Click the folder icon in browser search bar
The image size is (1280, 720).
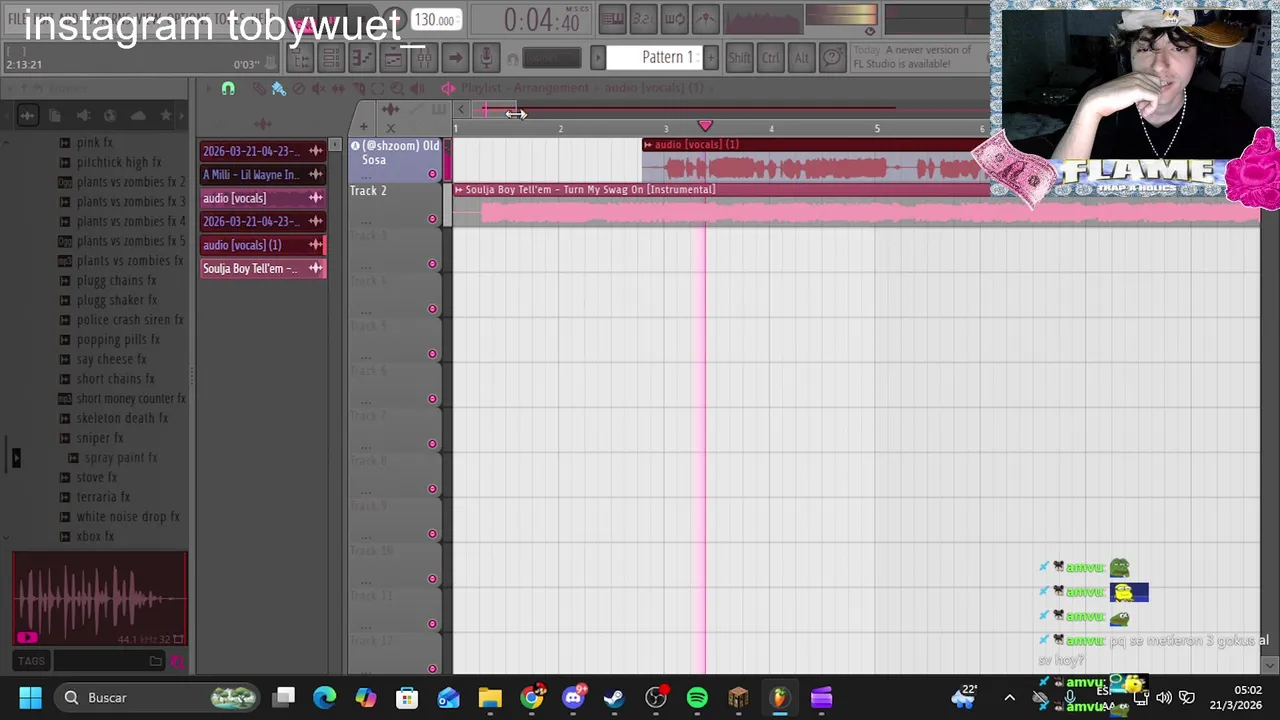pos(156,661)
